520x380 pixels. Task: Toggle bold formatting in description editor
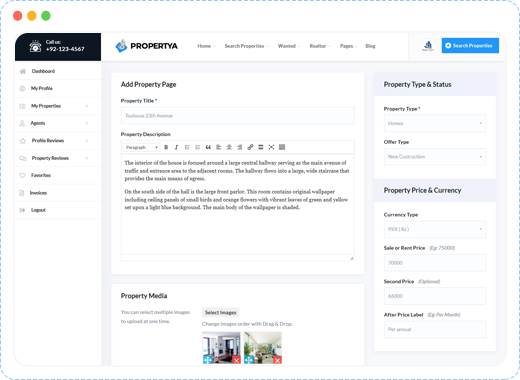click(166, 147)
